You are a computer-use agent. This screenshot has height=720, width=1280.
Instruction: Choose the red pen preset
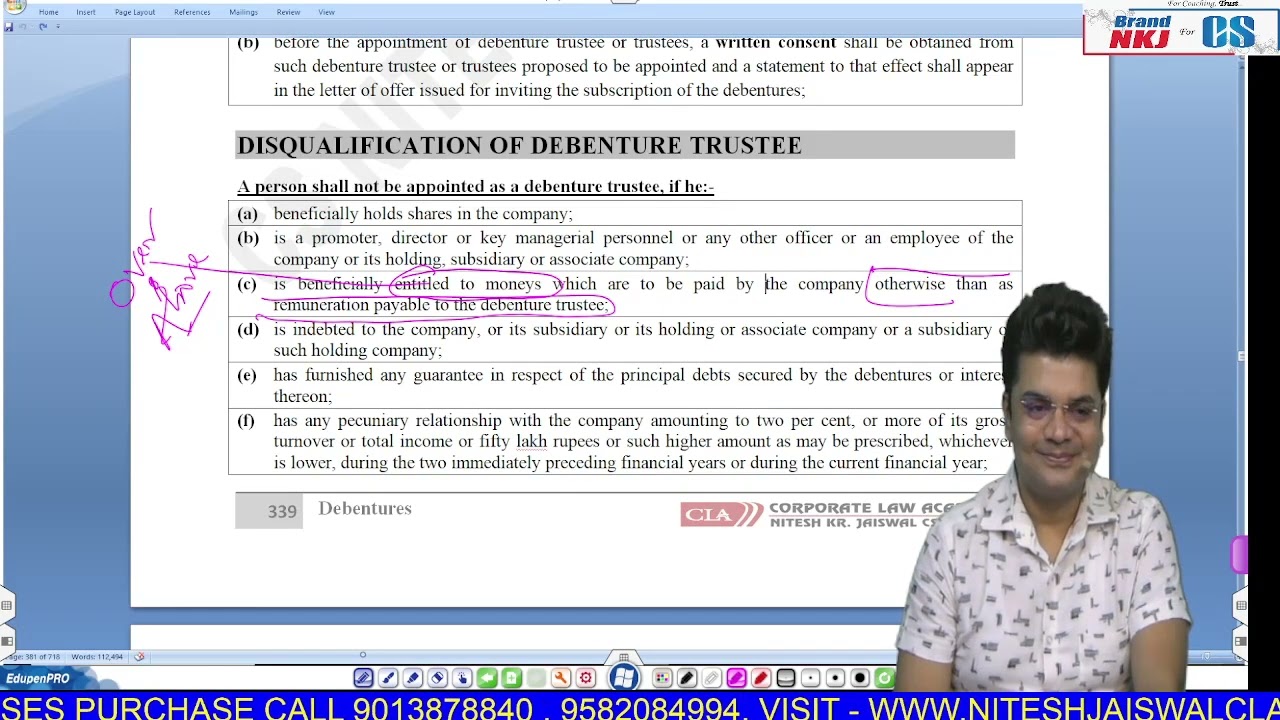pyautogui.click(x=761, y=678)
